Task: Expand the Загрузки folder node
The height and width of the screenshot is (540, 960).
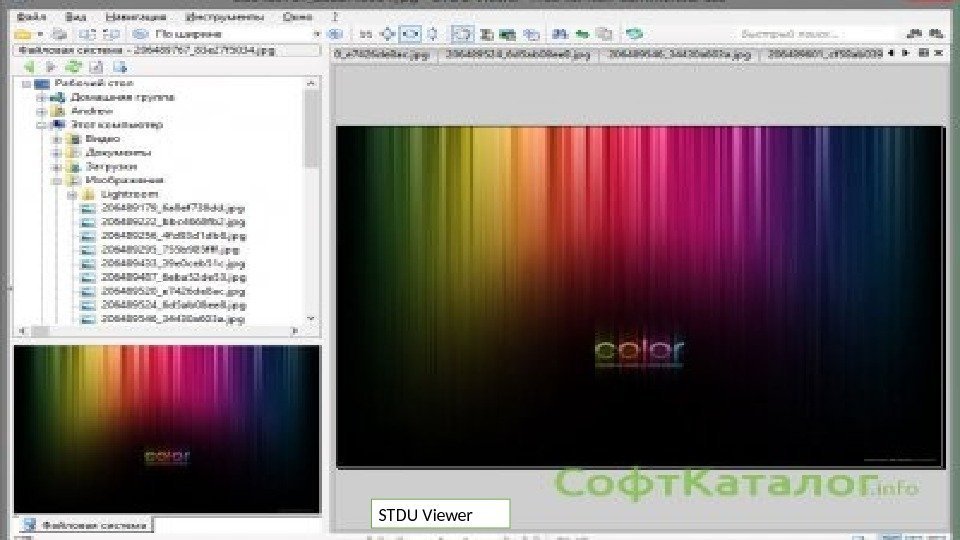Action: pyautogui.click(x=56, y=167)
